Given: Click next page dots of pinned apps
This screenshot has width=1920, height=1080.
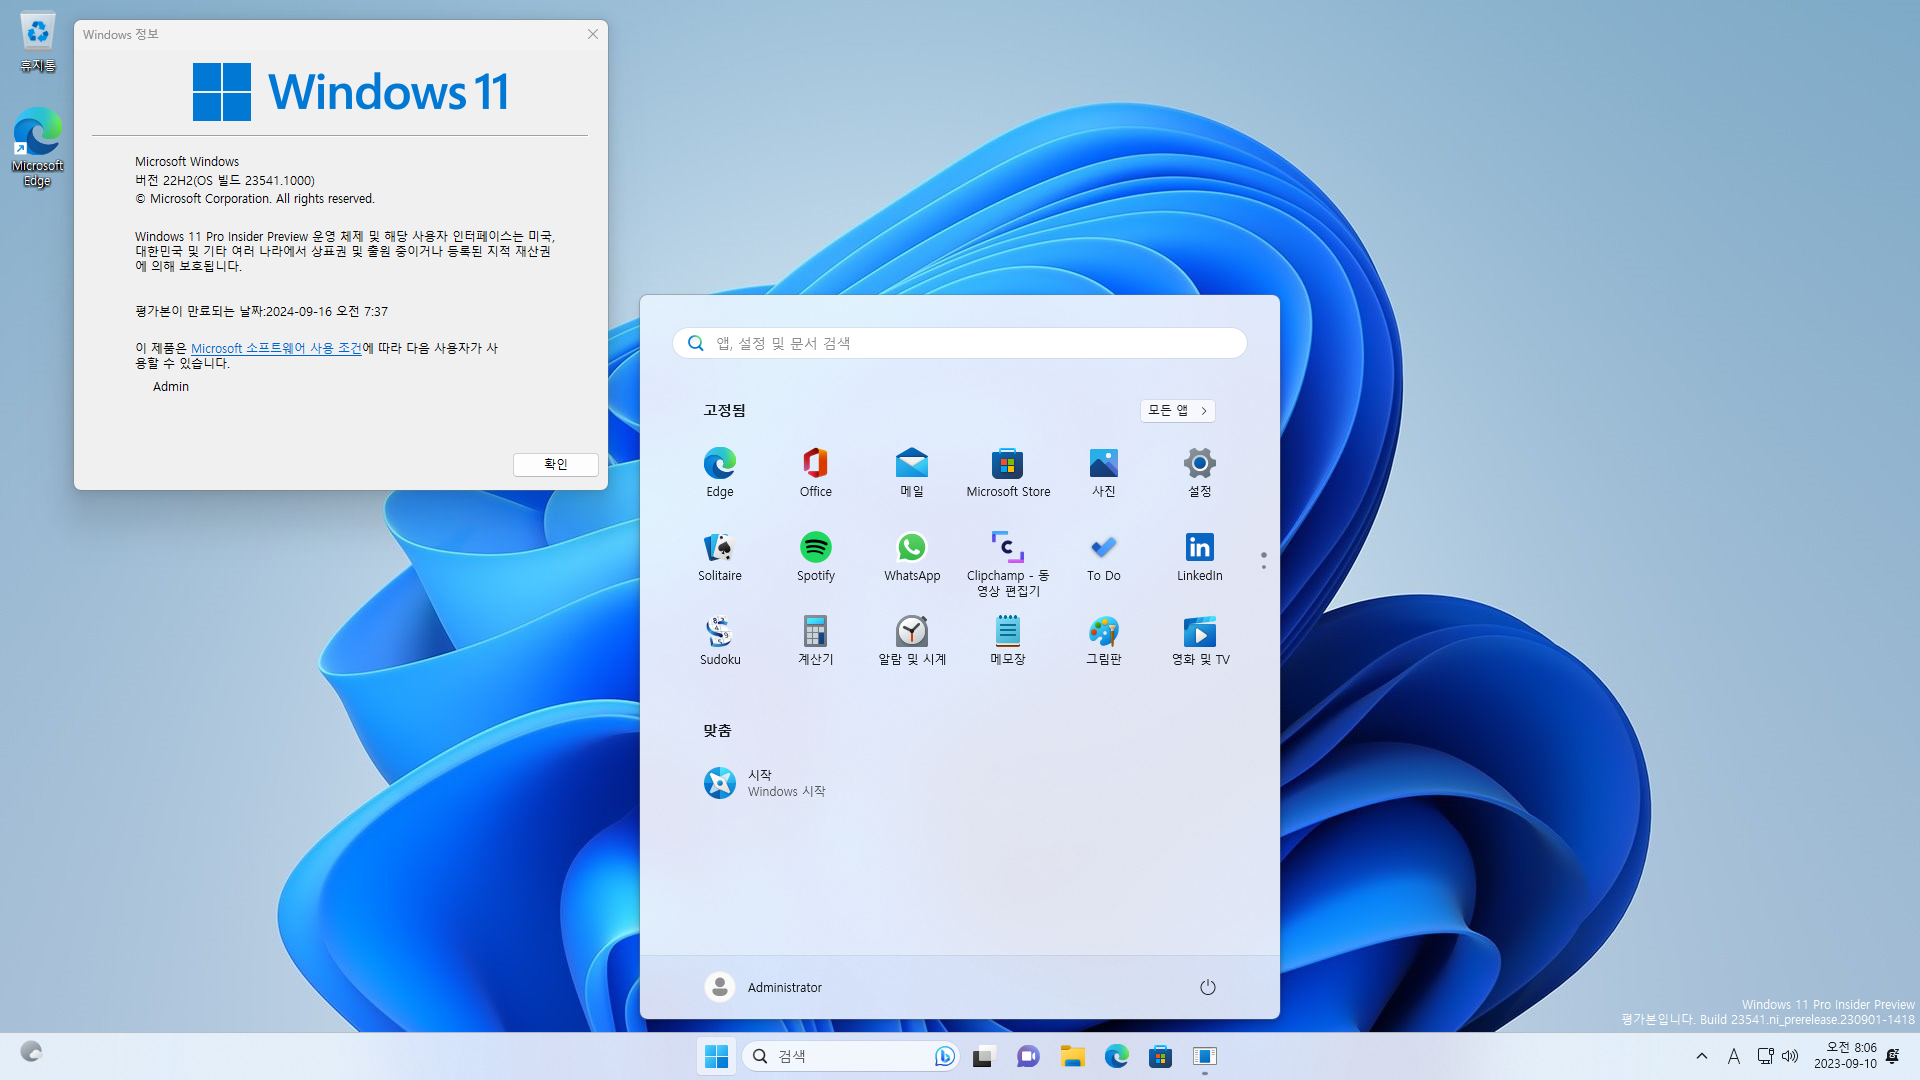Looking at the screenshot, I should 1263,567.
